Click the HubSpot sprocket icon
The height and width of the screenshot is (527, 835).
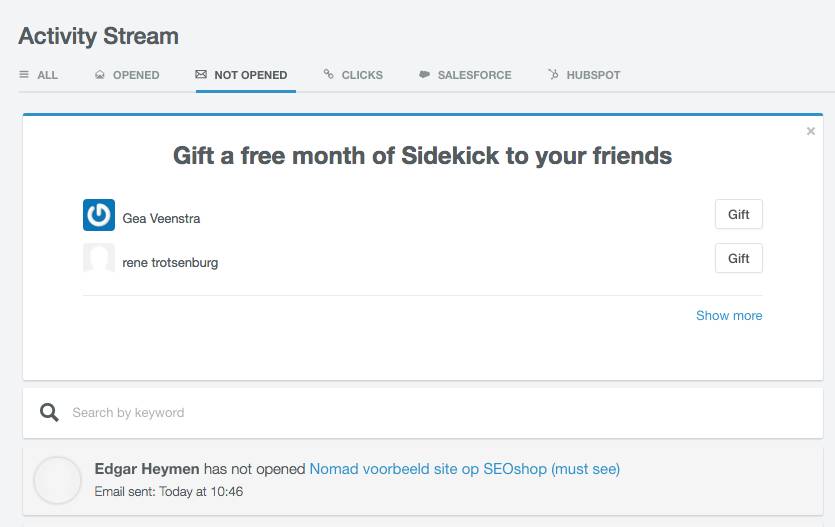(x=553, y=75)
